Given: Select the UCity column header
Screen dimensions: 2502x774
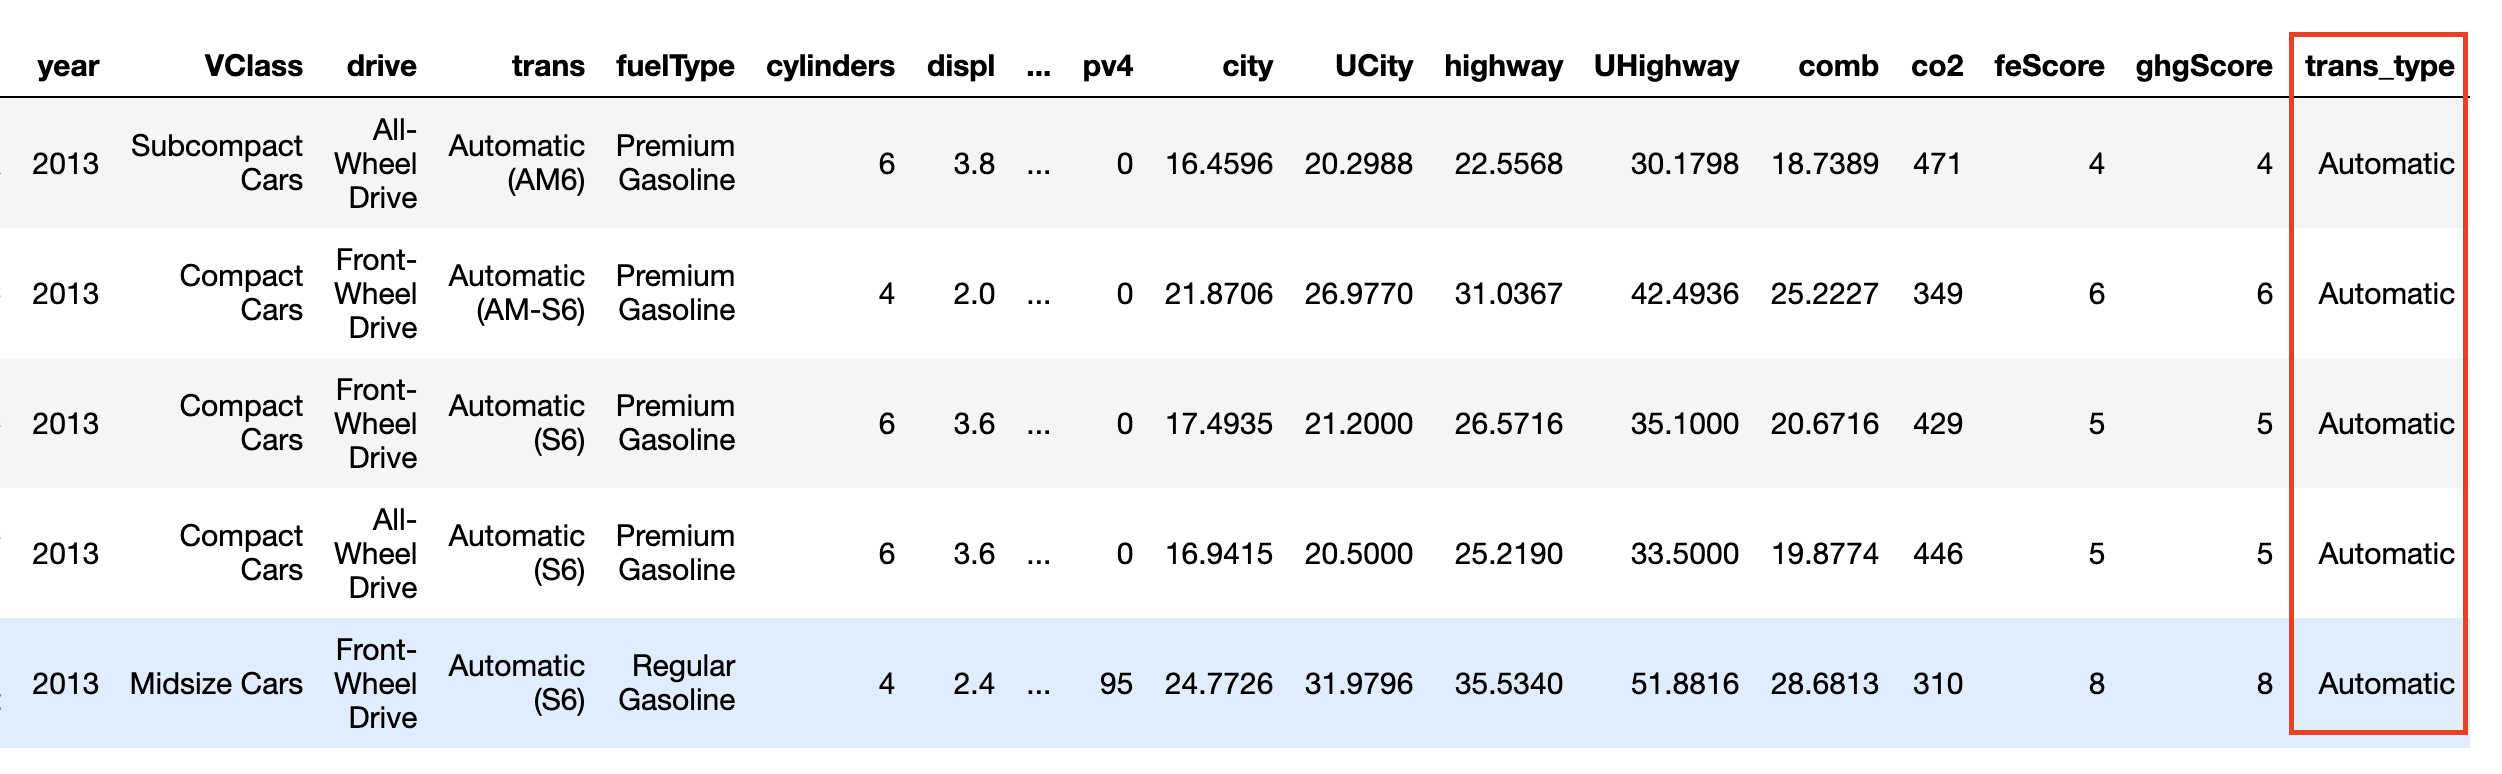Looking at the screenshot, I should point(1373,66).
